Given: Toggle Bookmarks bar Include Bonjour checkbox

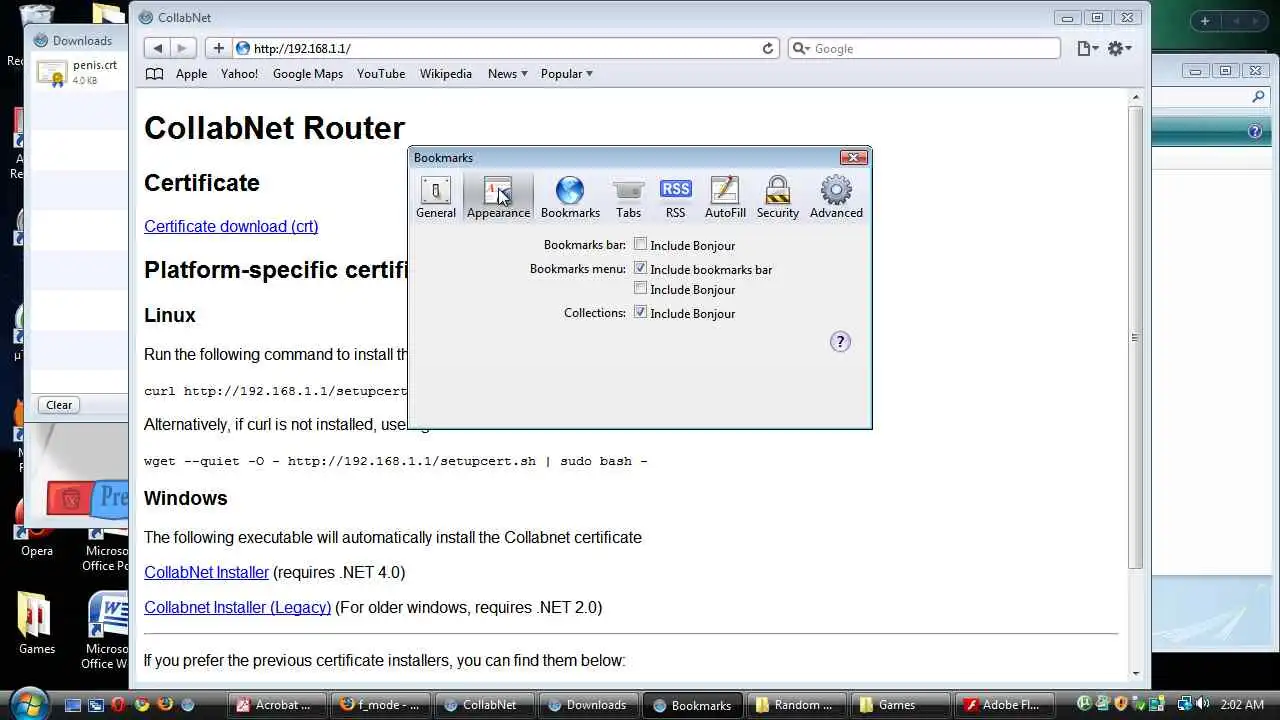Looking at the screenshot, I should point(641,245).
